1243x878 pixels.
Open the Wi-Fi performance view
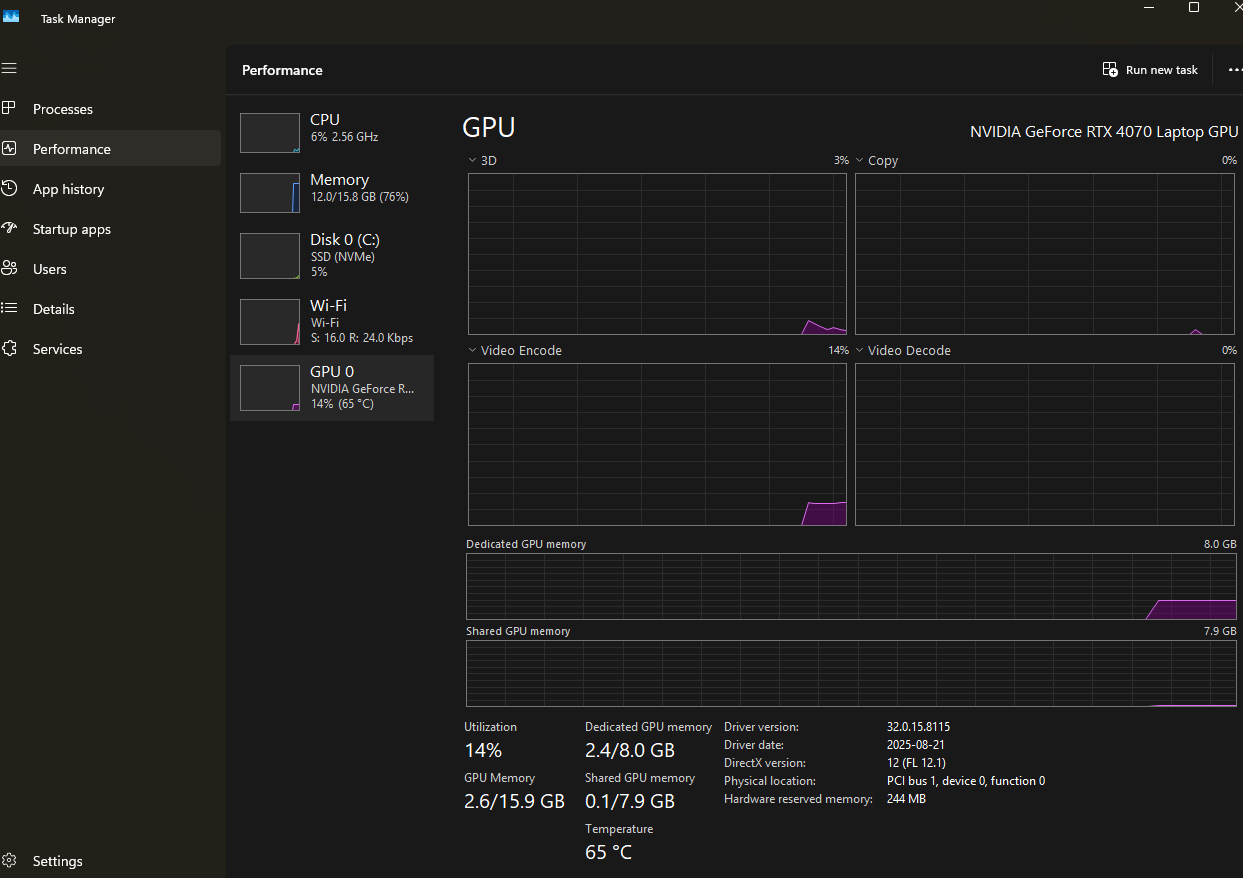(331, 321)
